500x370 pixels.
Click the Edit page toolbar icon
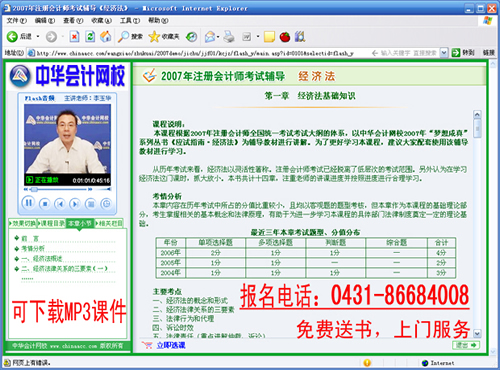pyautogui.click(x=247, y=37)
